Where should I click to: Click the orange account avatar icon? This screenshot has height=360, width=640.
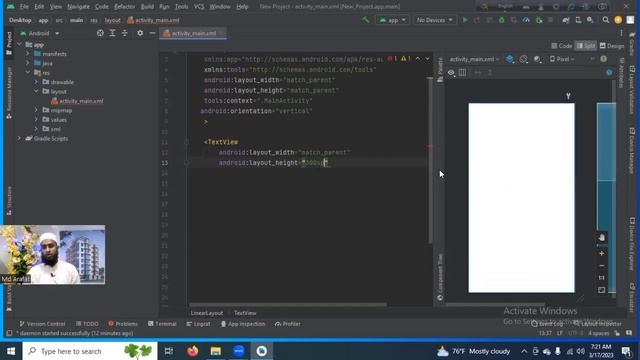tap(618, 20)
